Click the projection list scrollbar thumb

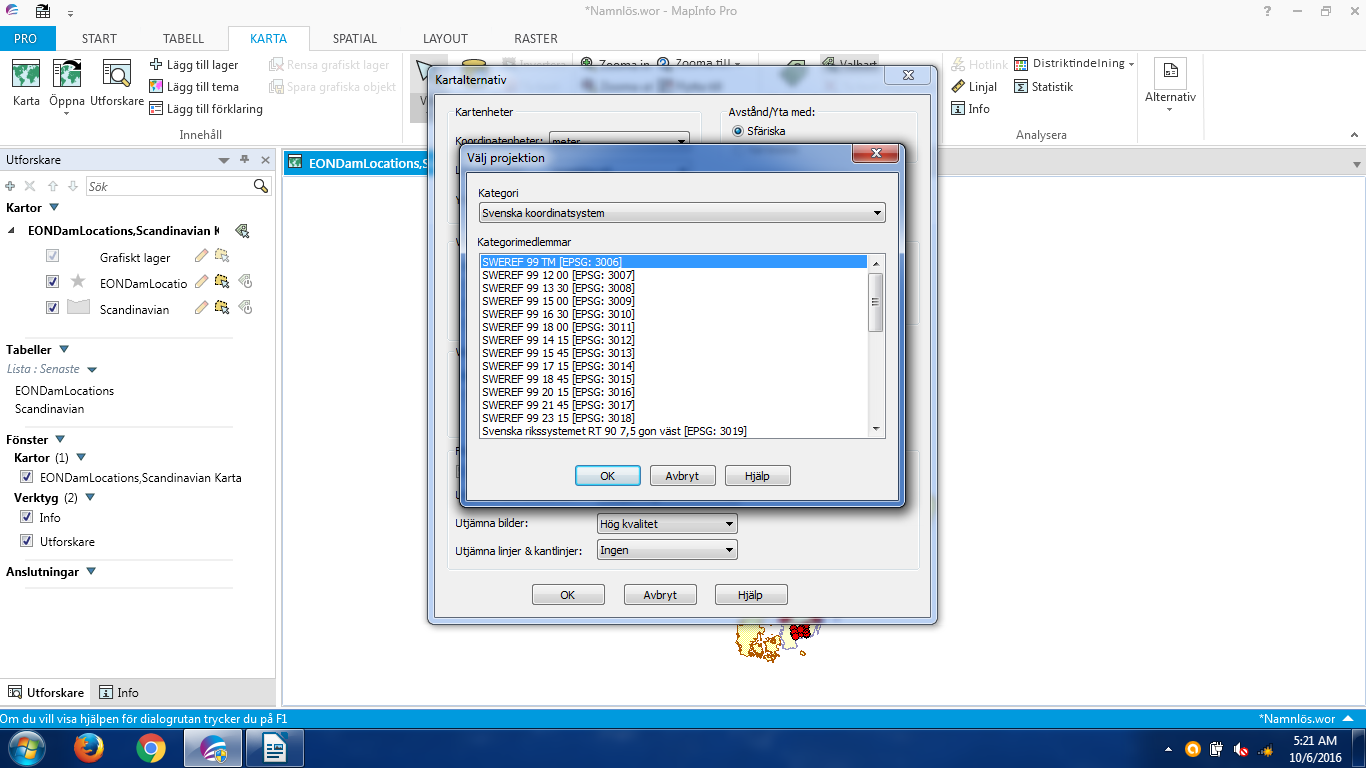pos(876,302)
